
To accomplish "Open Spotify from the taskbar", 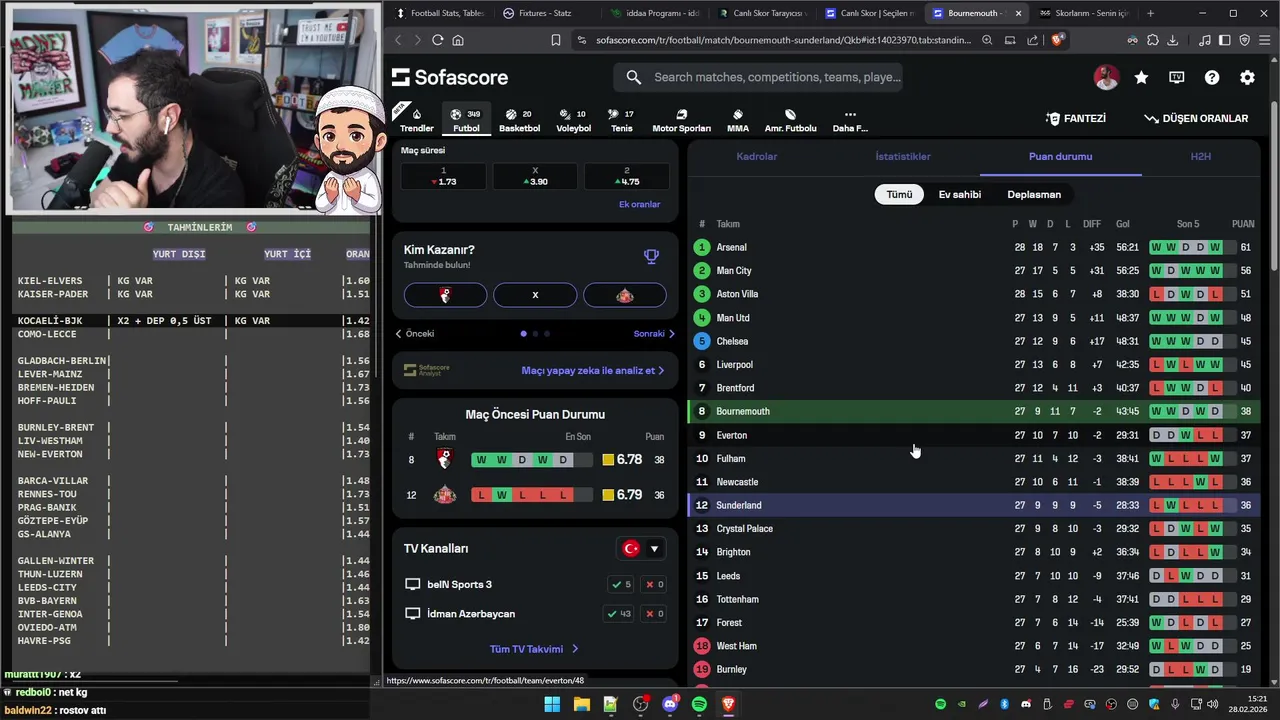I will coord(699,704).
